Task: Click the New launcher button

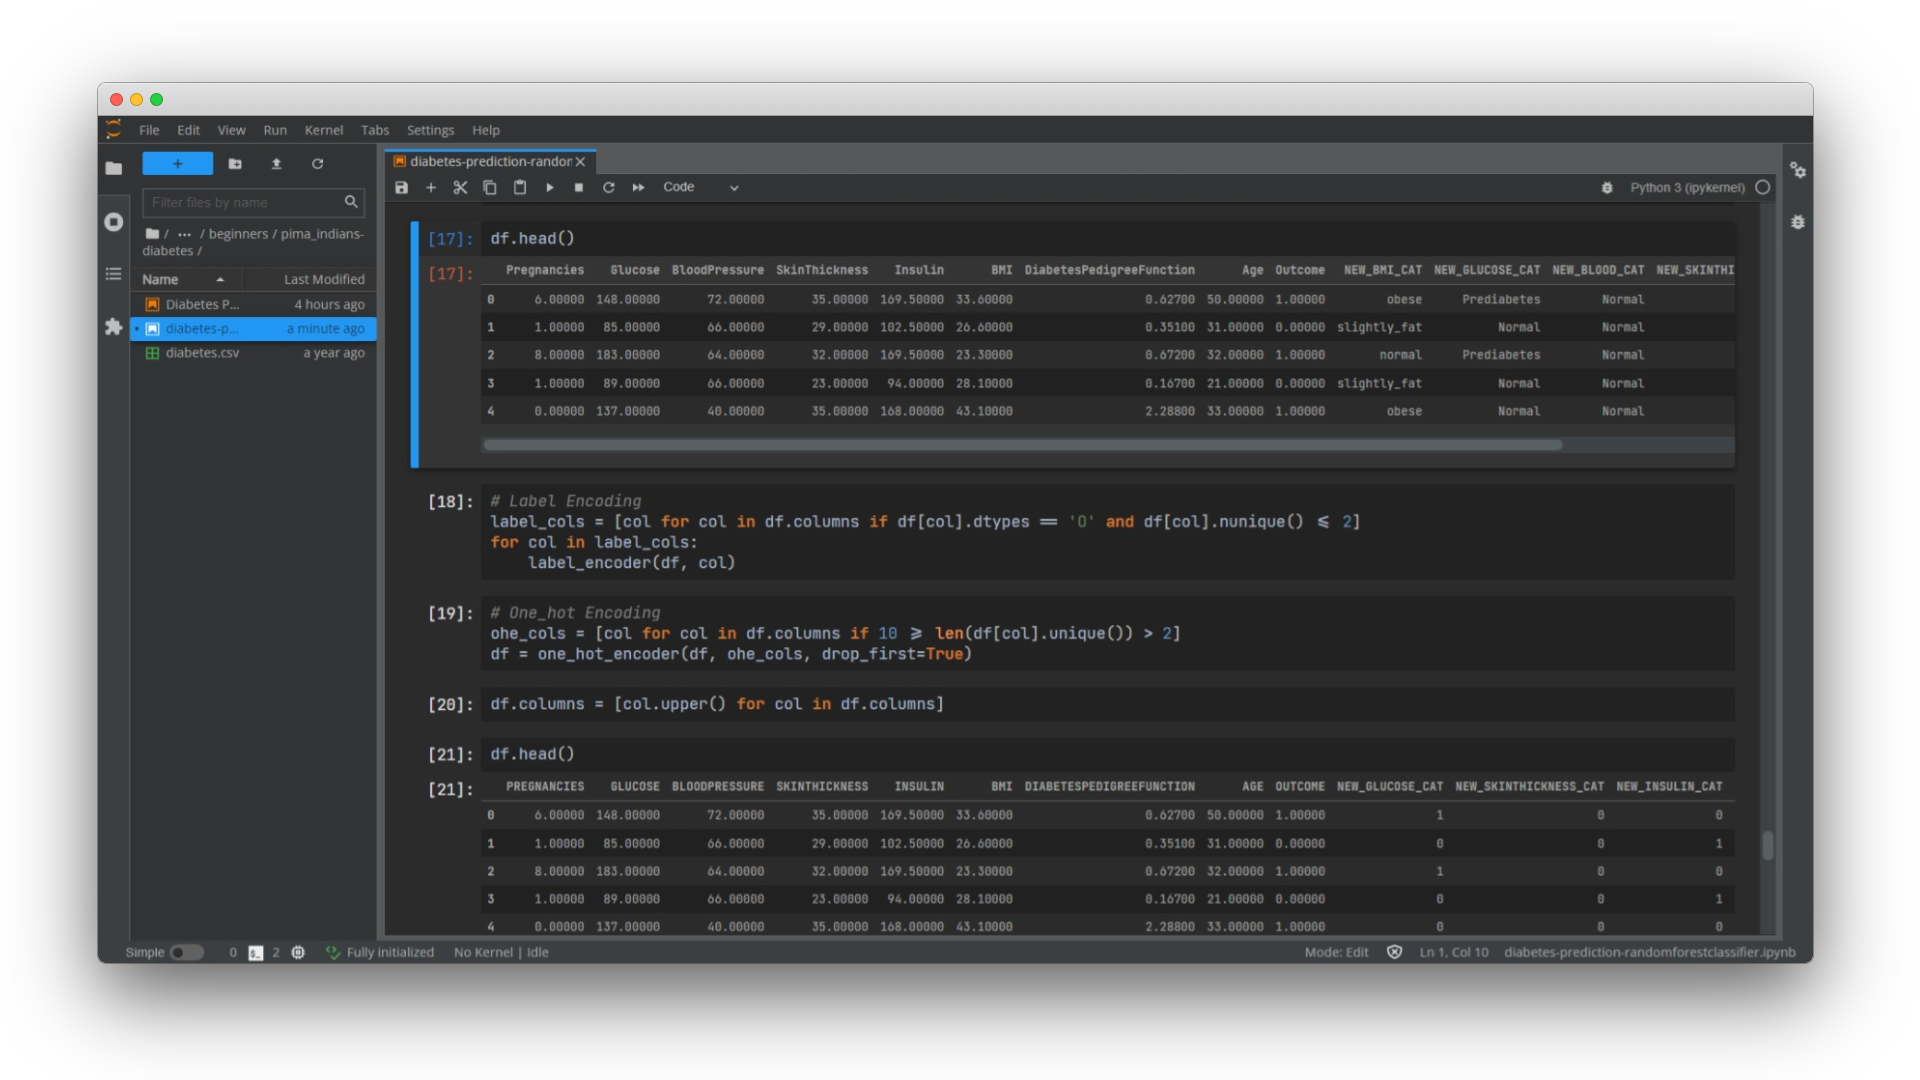Action: click(177, 162)
